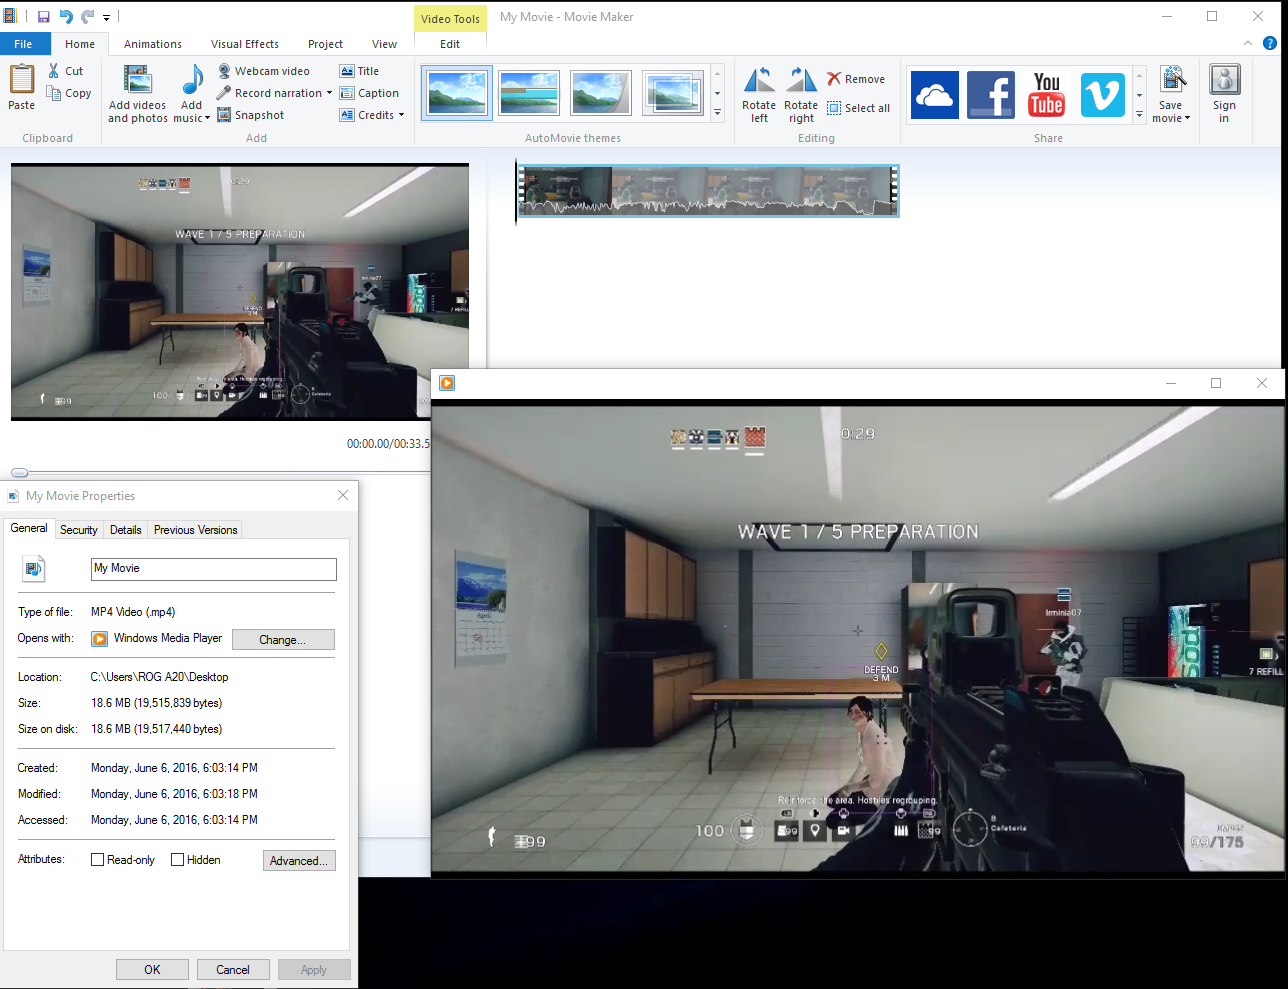Open the Video Tools Edit tab
1288x989 pixels.
tap(450, 44)
